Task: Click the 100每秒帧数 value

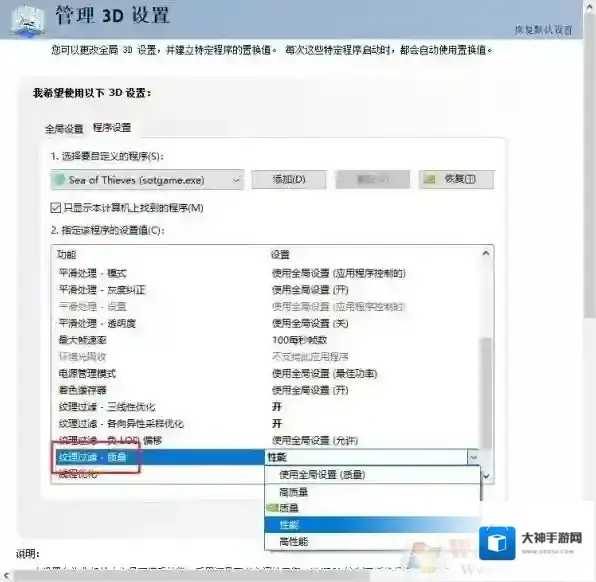Action: tap(300, 340)
